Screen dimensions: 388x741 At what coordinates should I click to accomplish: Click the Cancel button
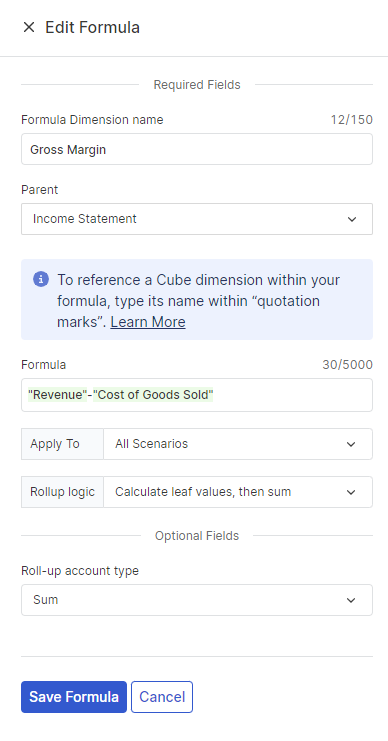point(162,697)
